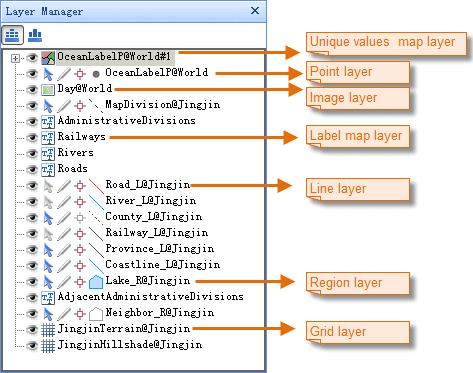Select the OceanLabelP@World#1 layer name
The image size is (473, 373).
click(x=114, y=57)
